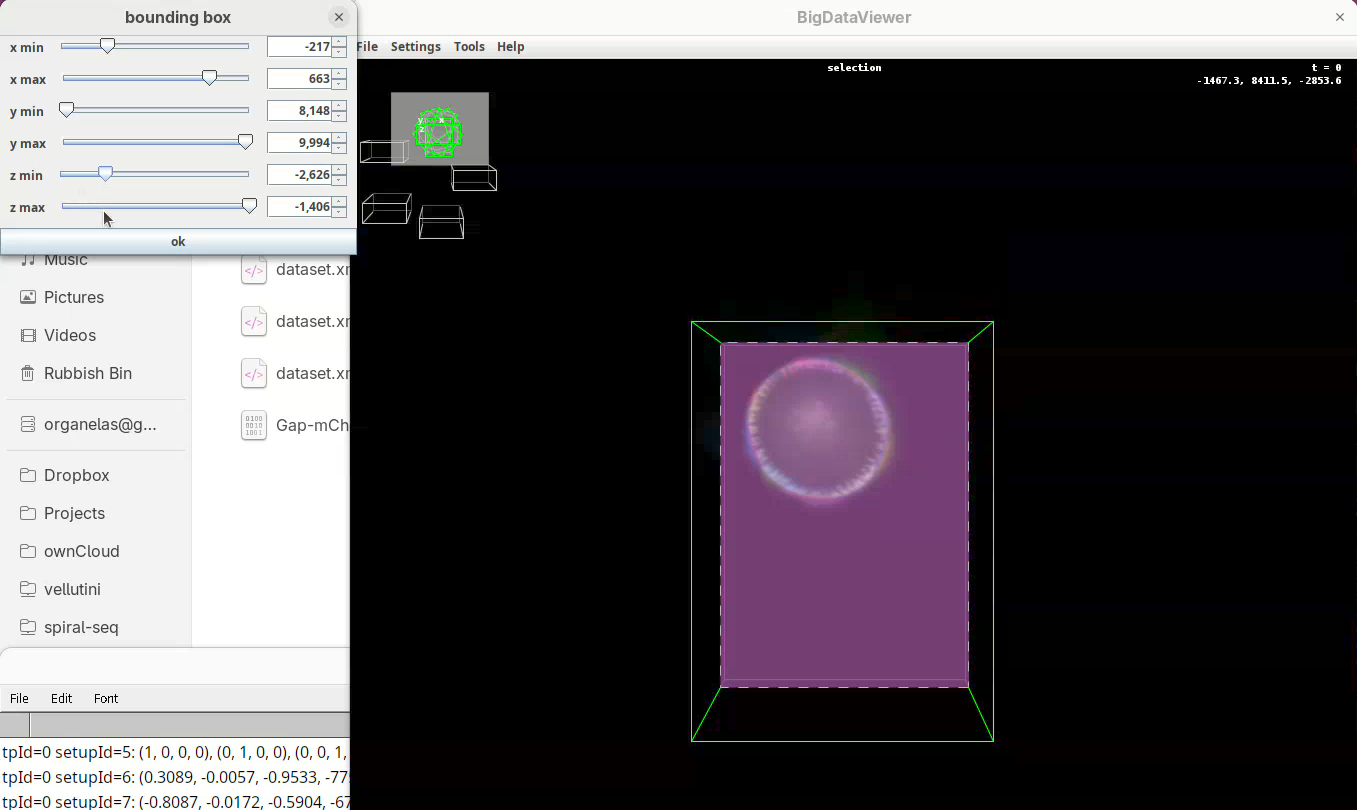Open the organelas network location
Viewport: 1357px width, 810px height.
[x=99, y=424]
